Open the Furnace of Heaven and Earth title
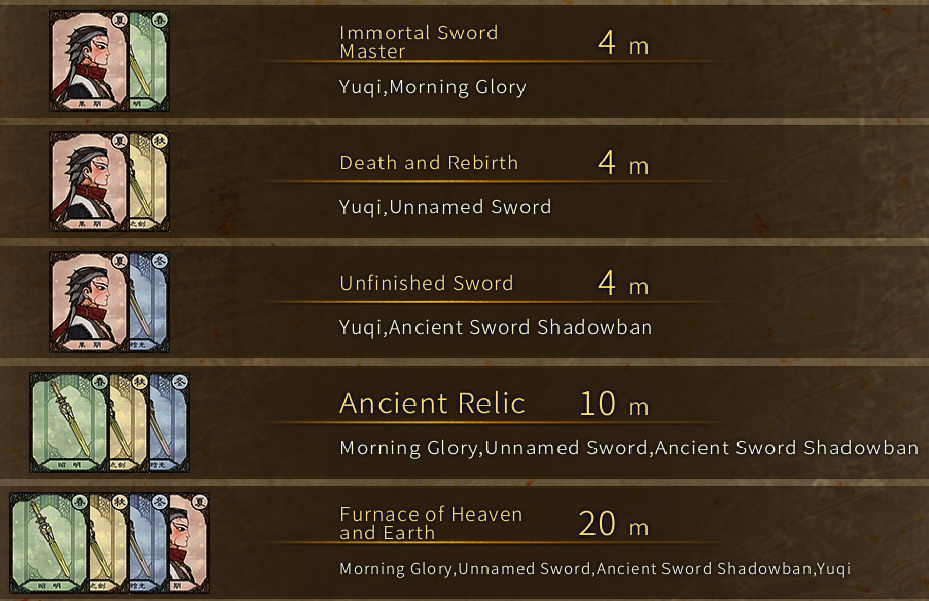 tap(430, 523)
